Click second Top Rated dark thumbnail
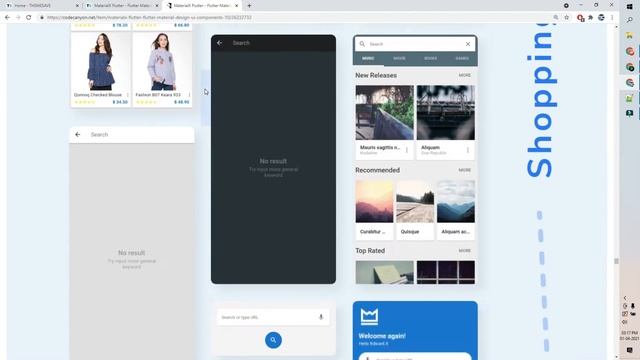 pos(446,272)
